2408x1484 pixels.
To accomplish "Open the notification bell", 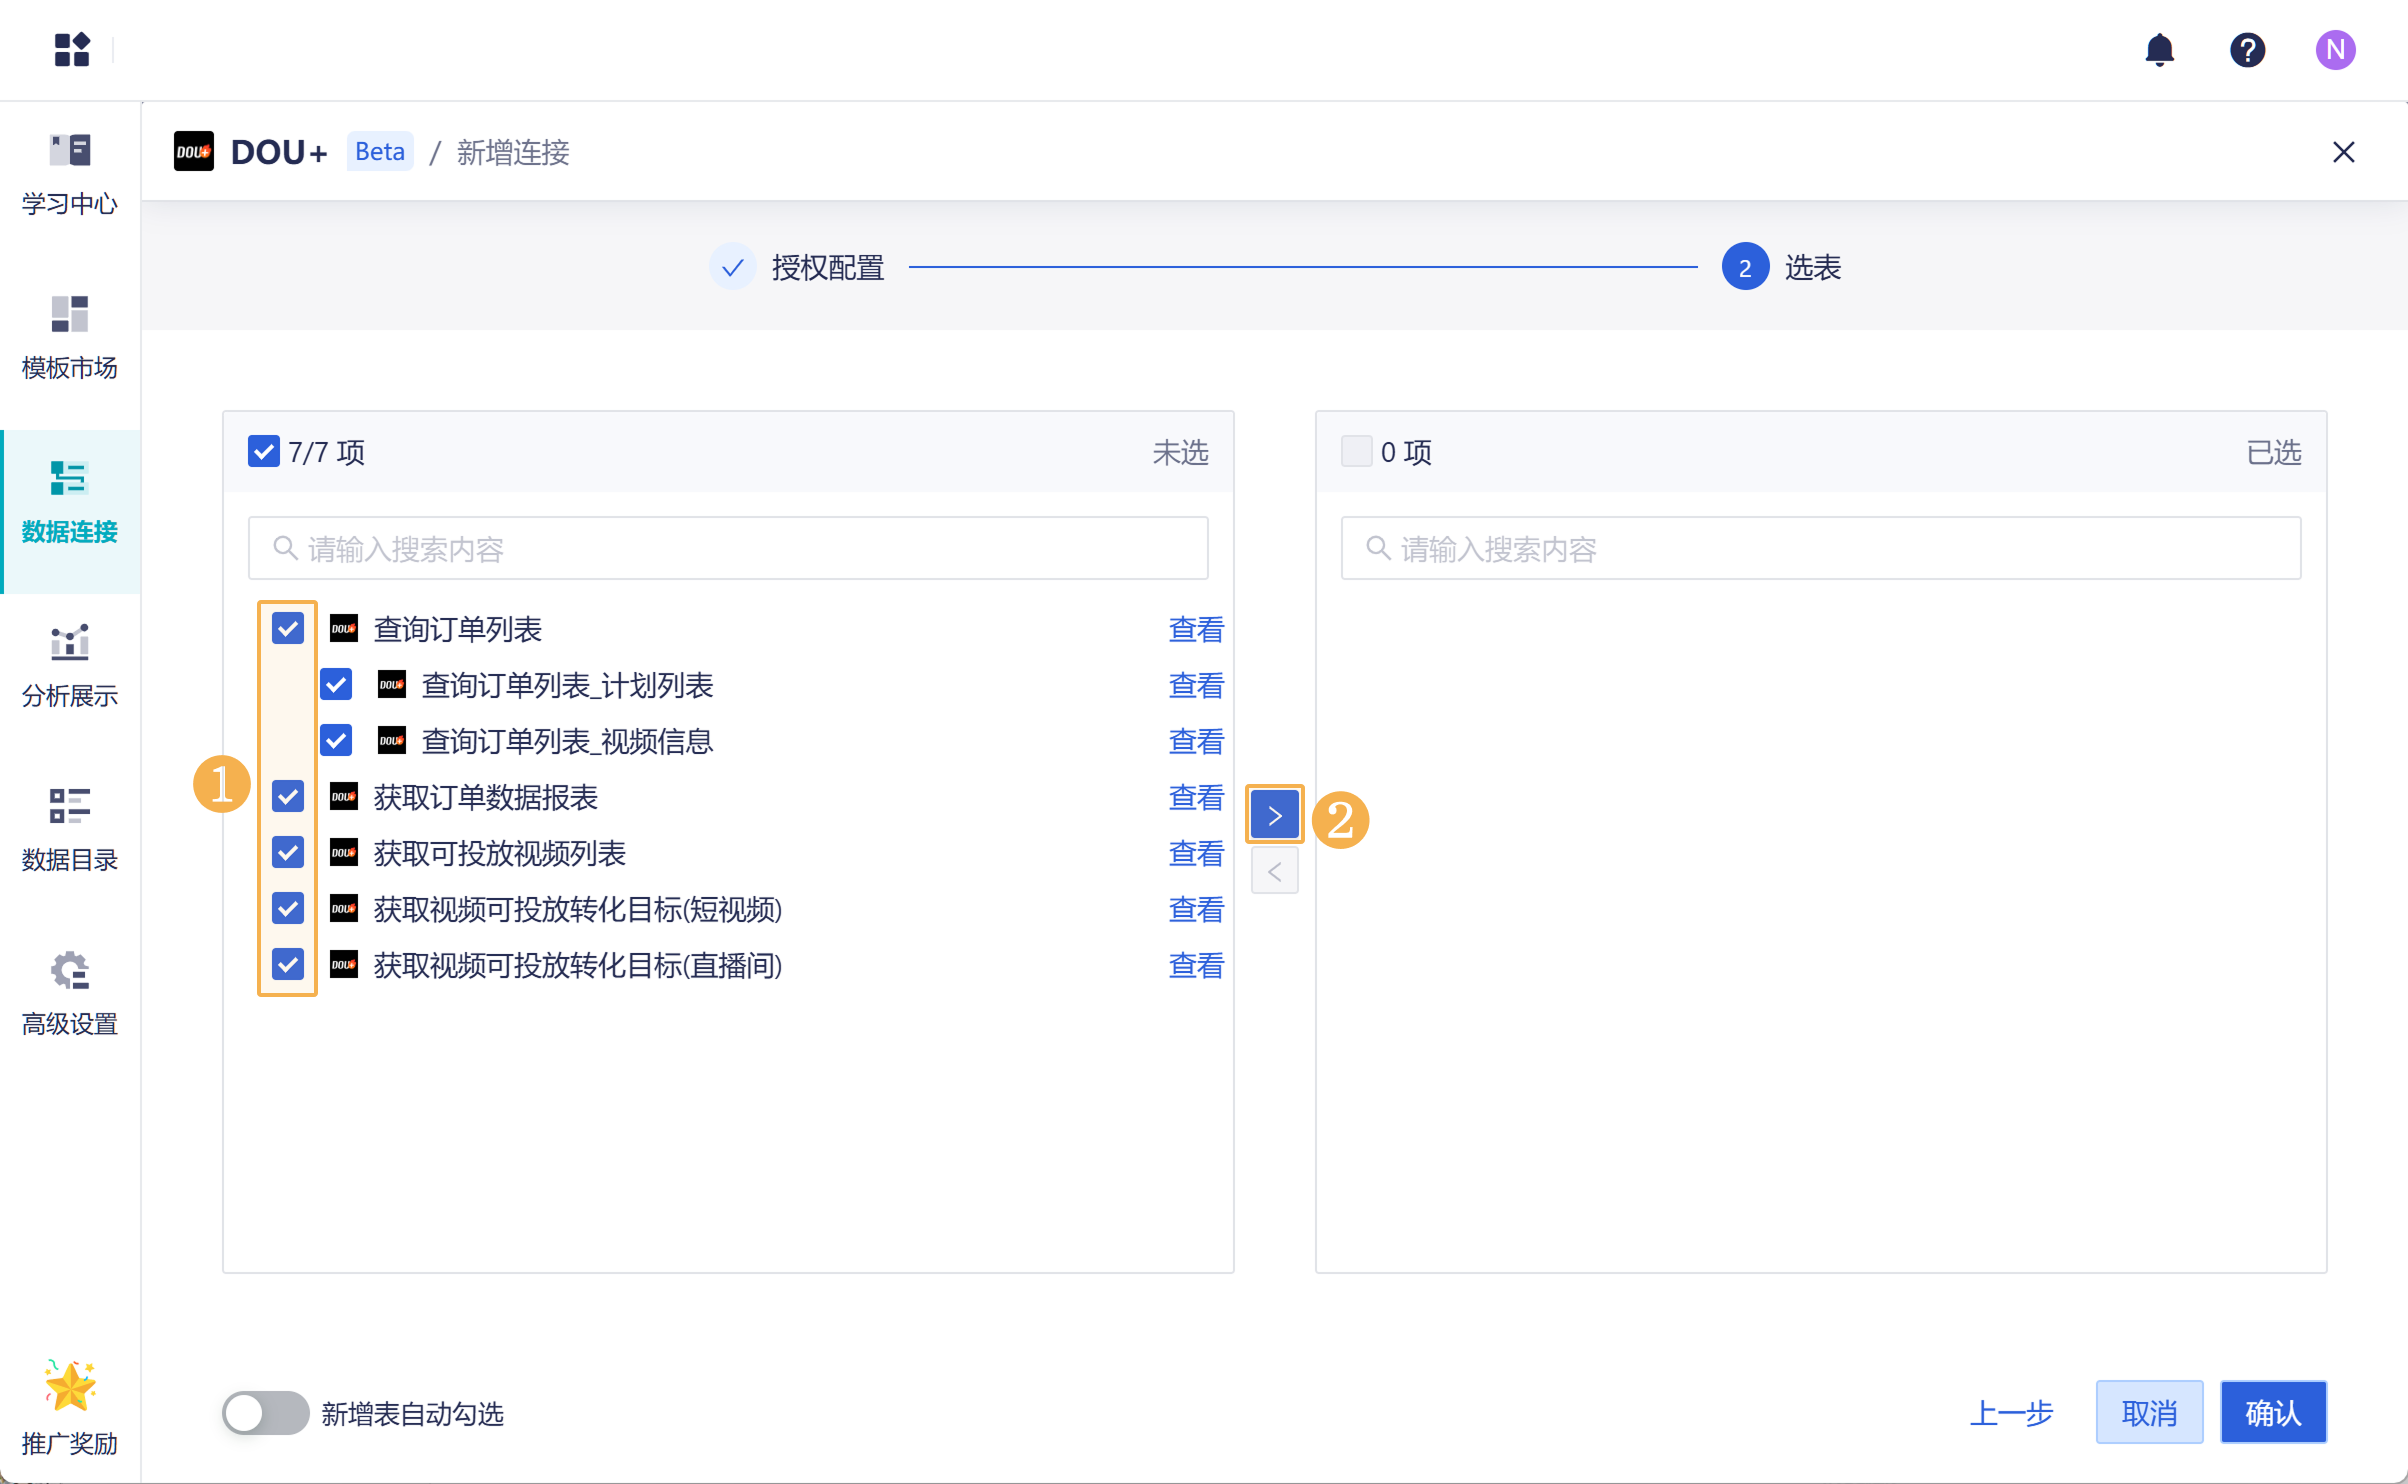I will pos(2161,50).
